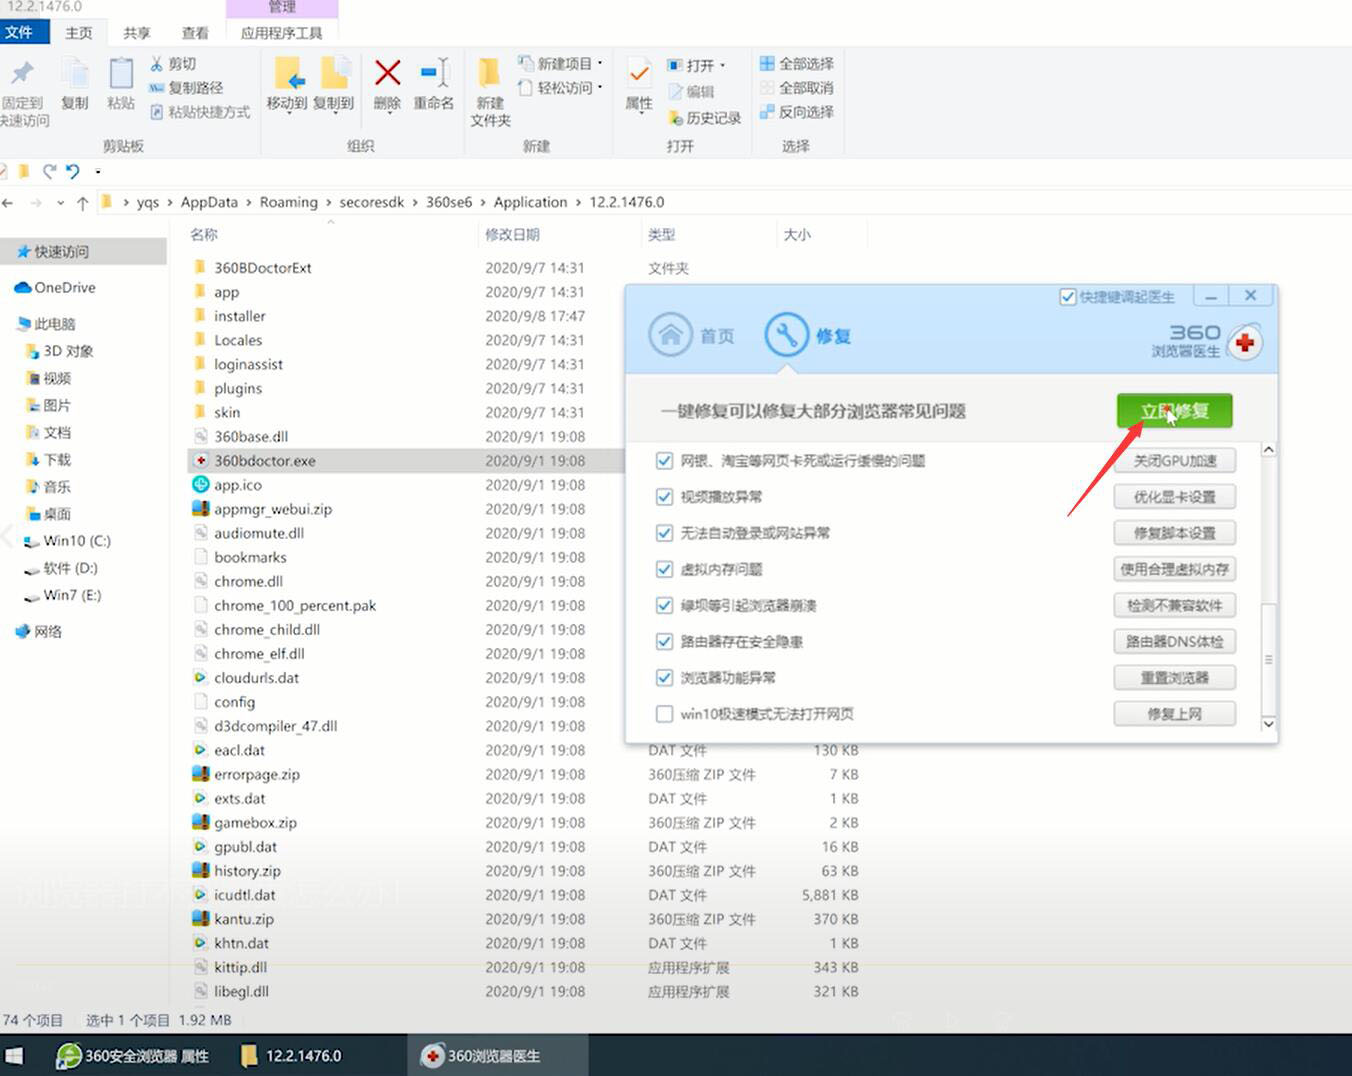Click Optimize graphics card settings (优化显卡设置) button

(1174, 497)
